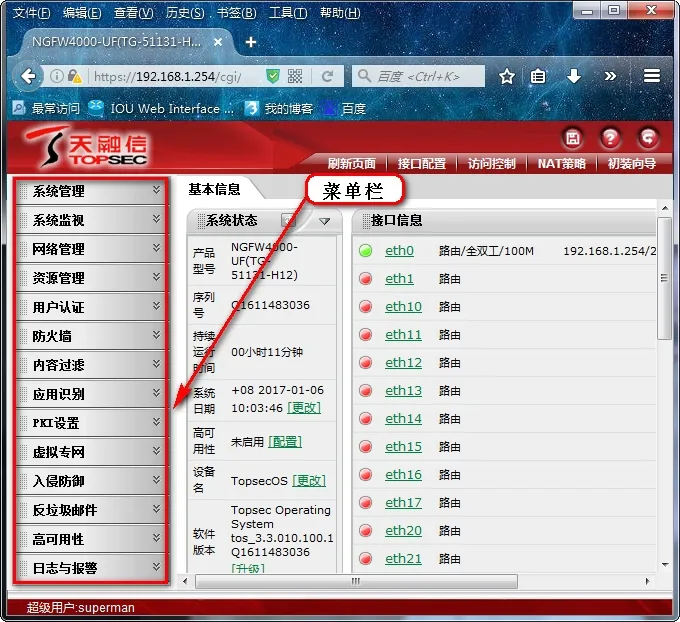Expand the 日志与报警 menu section
This screenshot has height=622, width=680.
91,568
